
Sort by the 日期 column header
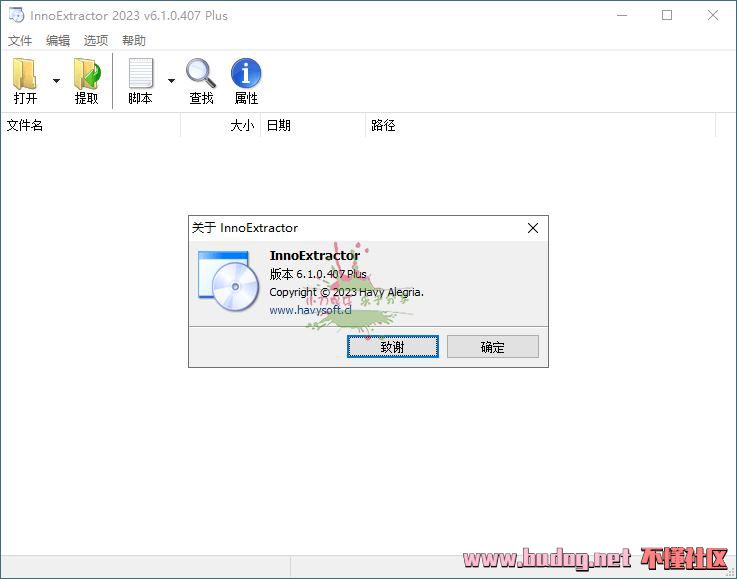click(313, 125)
